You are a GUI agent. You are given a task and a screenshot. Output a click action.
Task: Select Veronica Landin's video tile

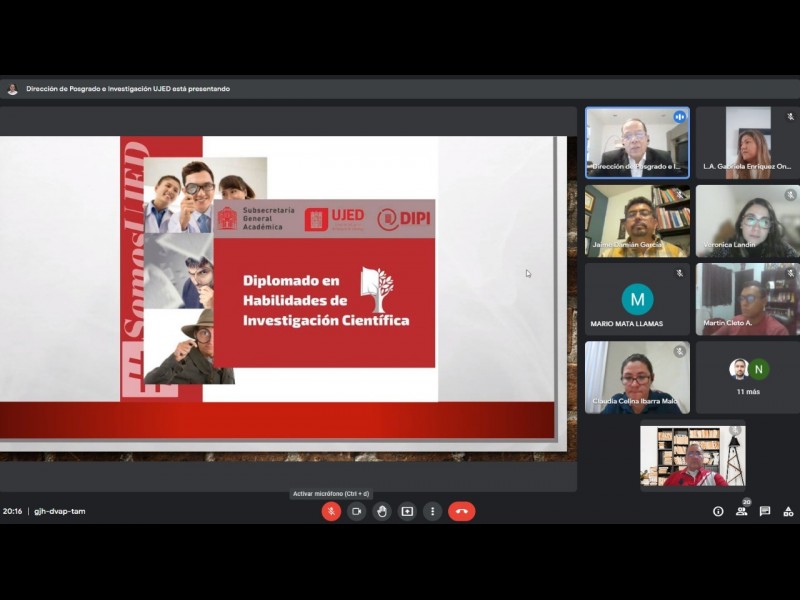click(748, 221)
